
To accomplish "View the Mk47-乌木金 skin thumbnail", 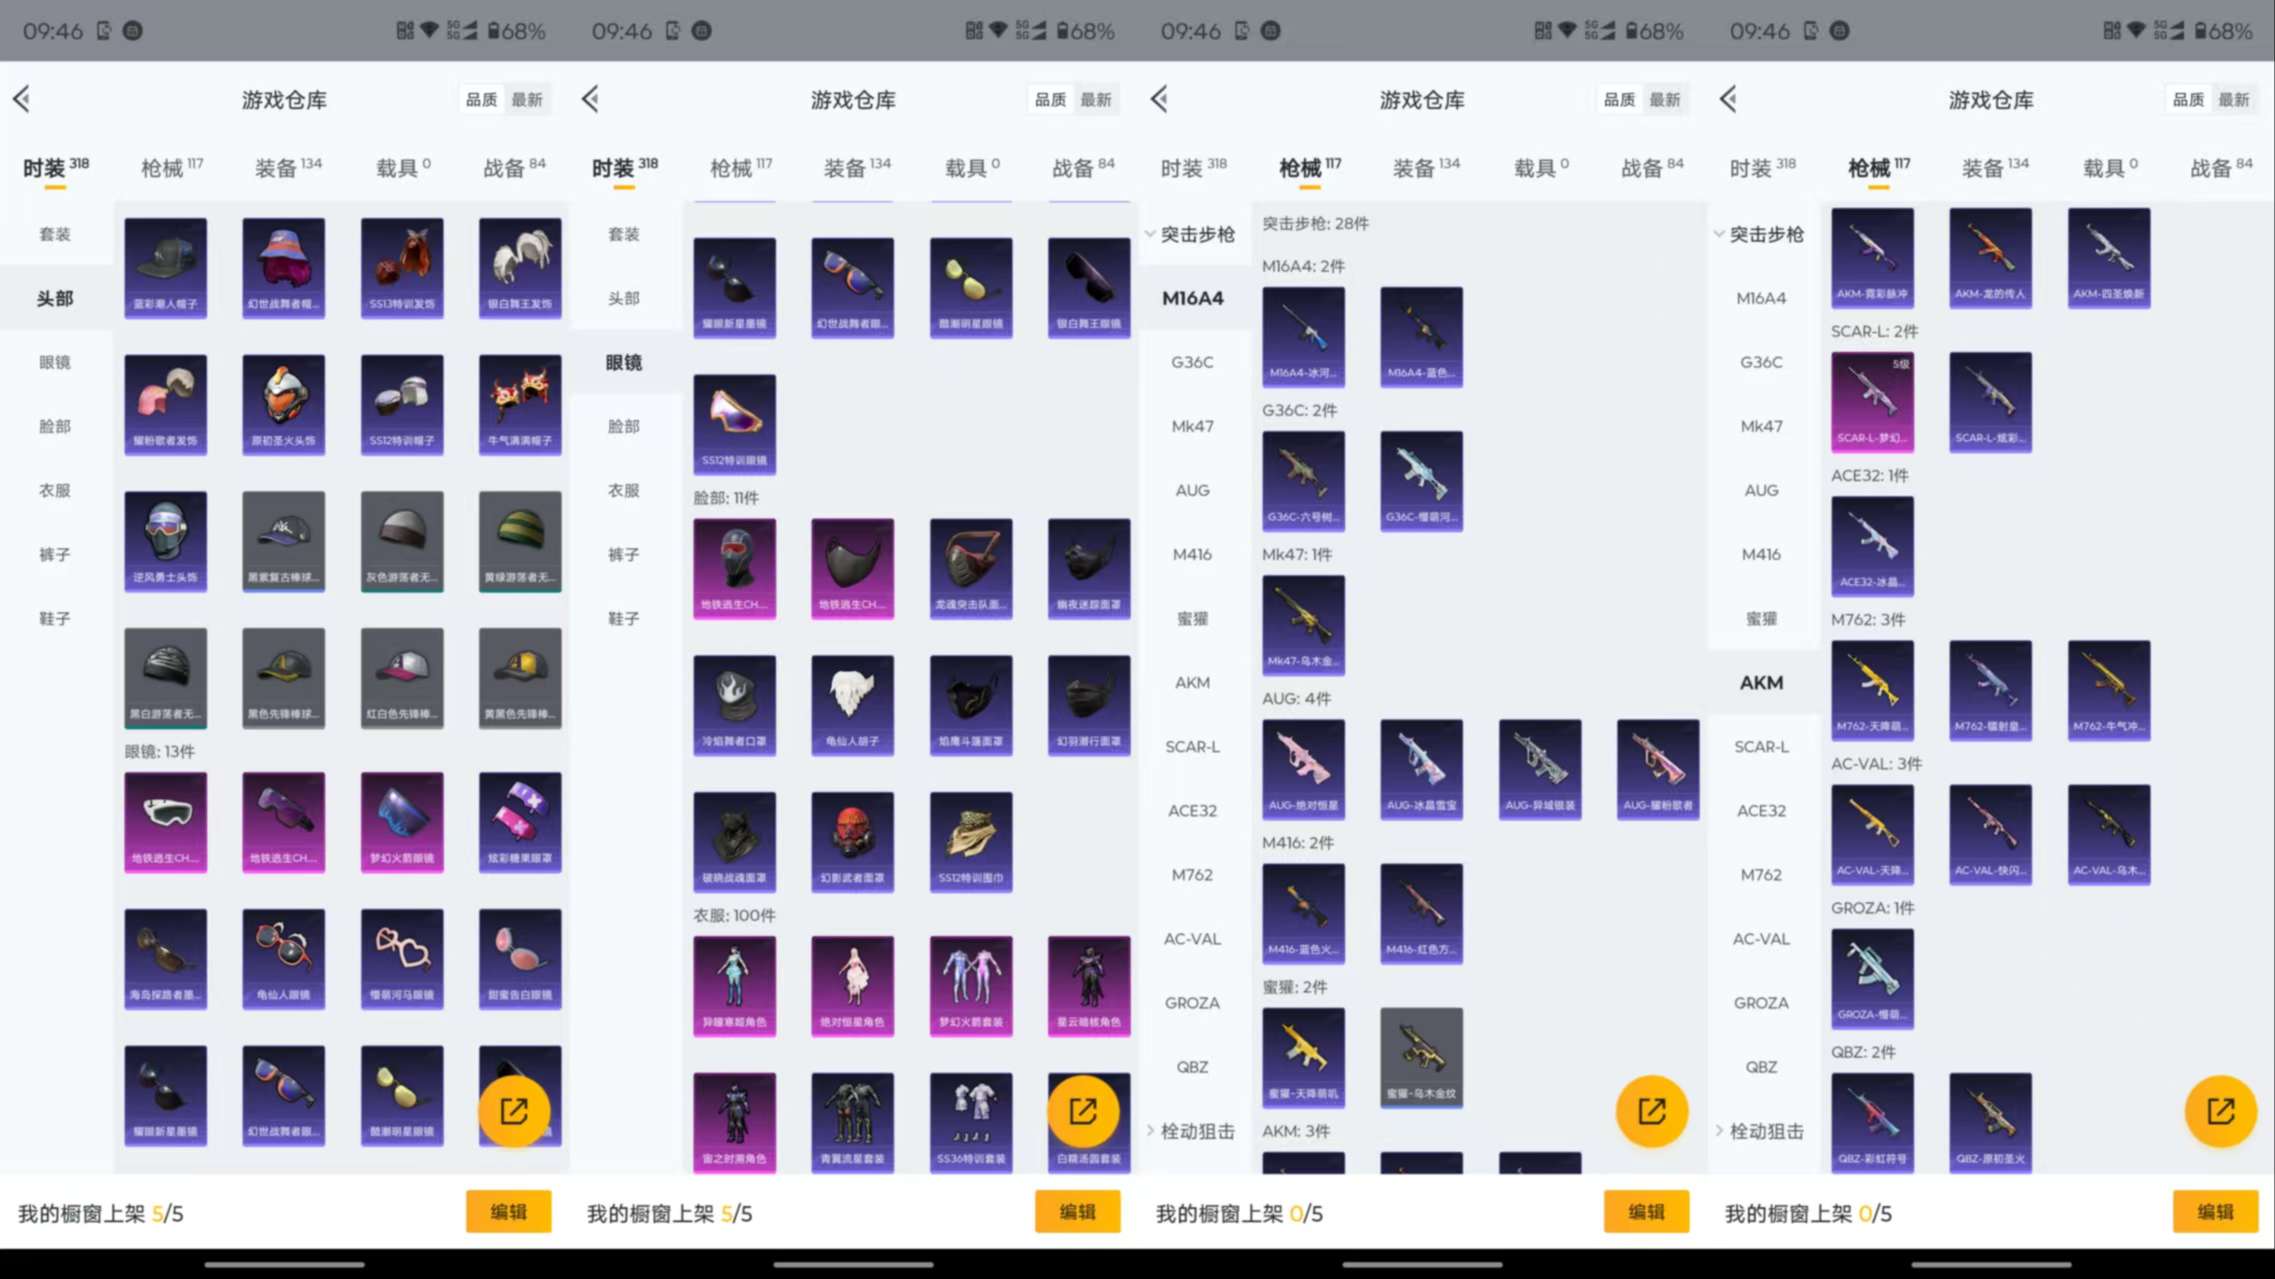I will coord(1304,623).
